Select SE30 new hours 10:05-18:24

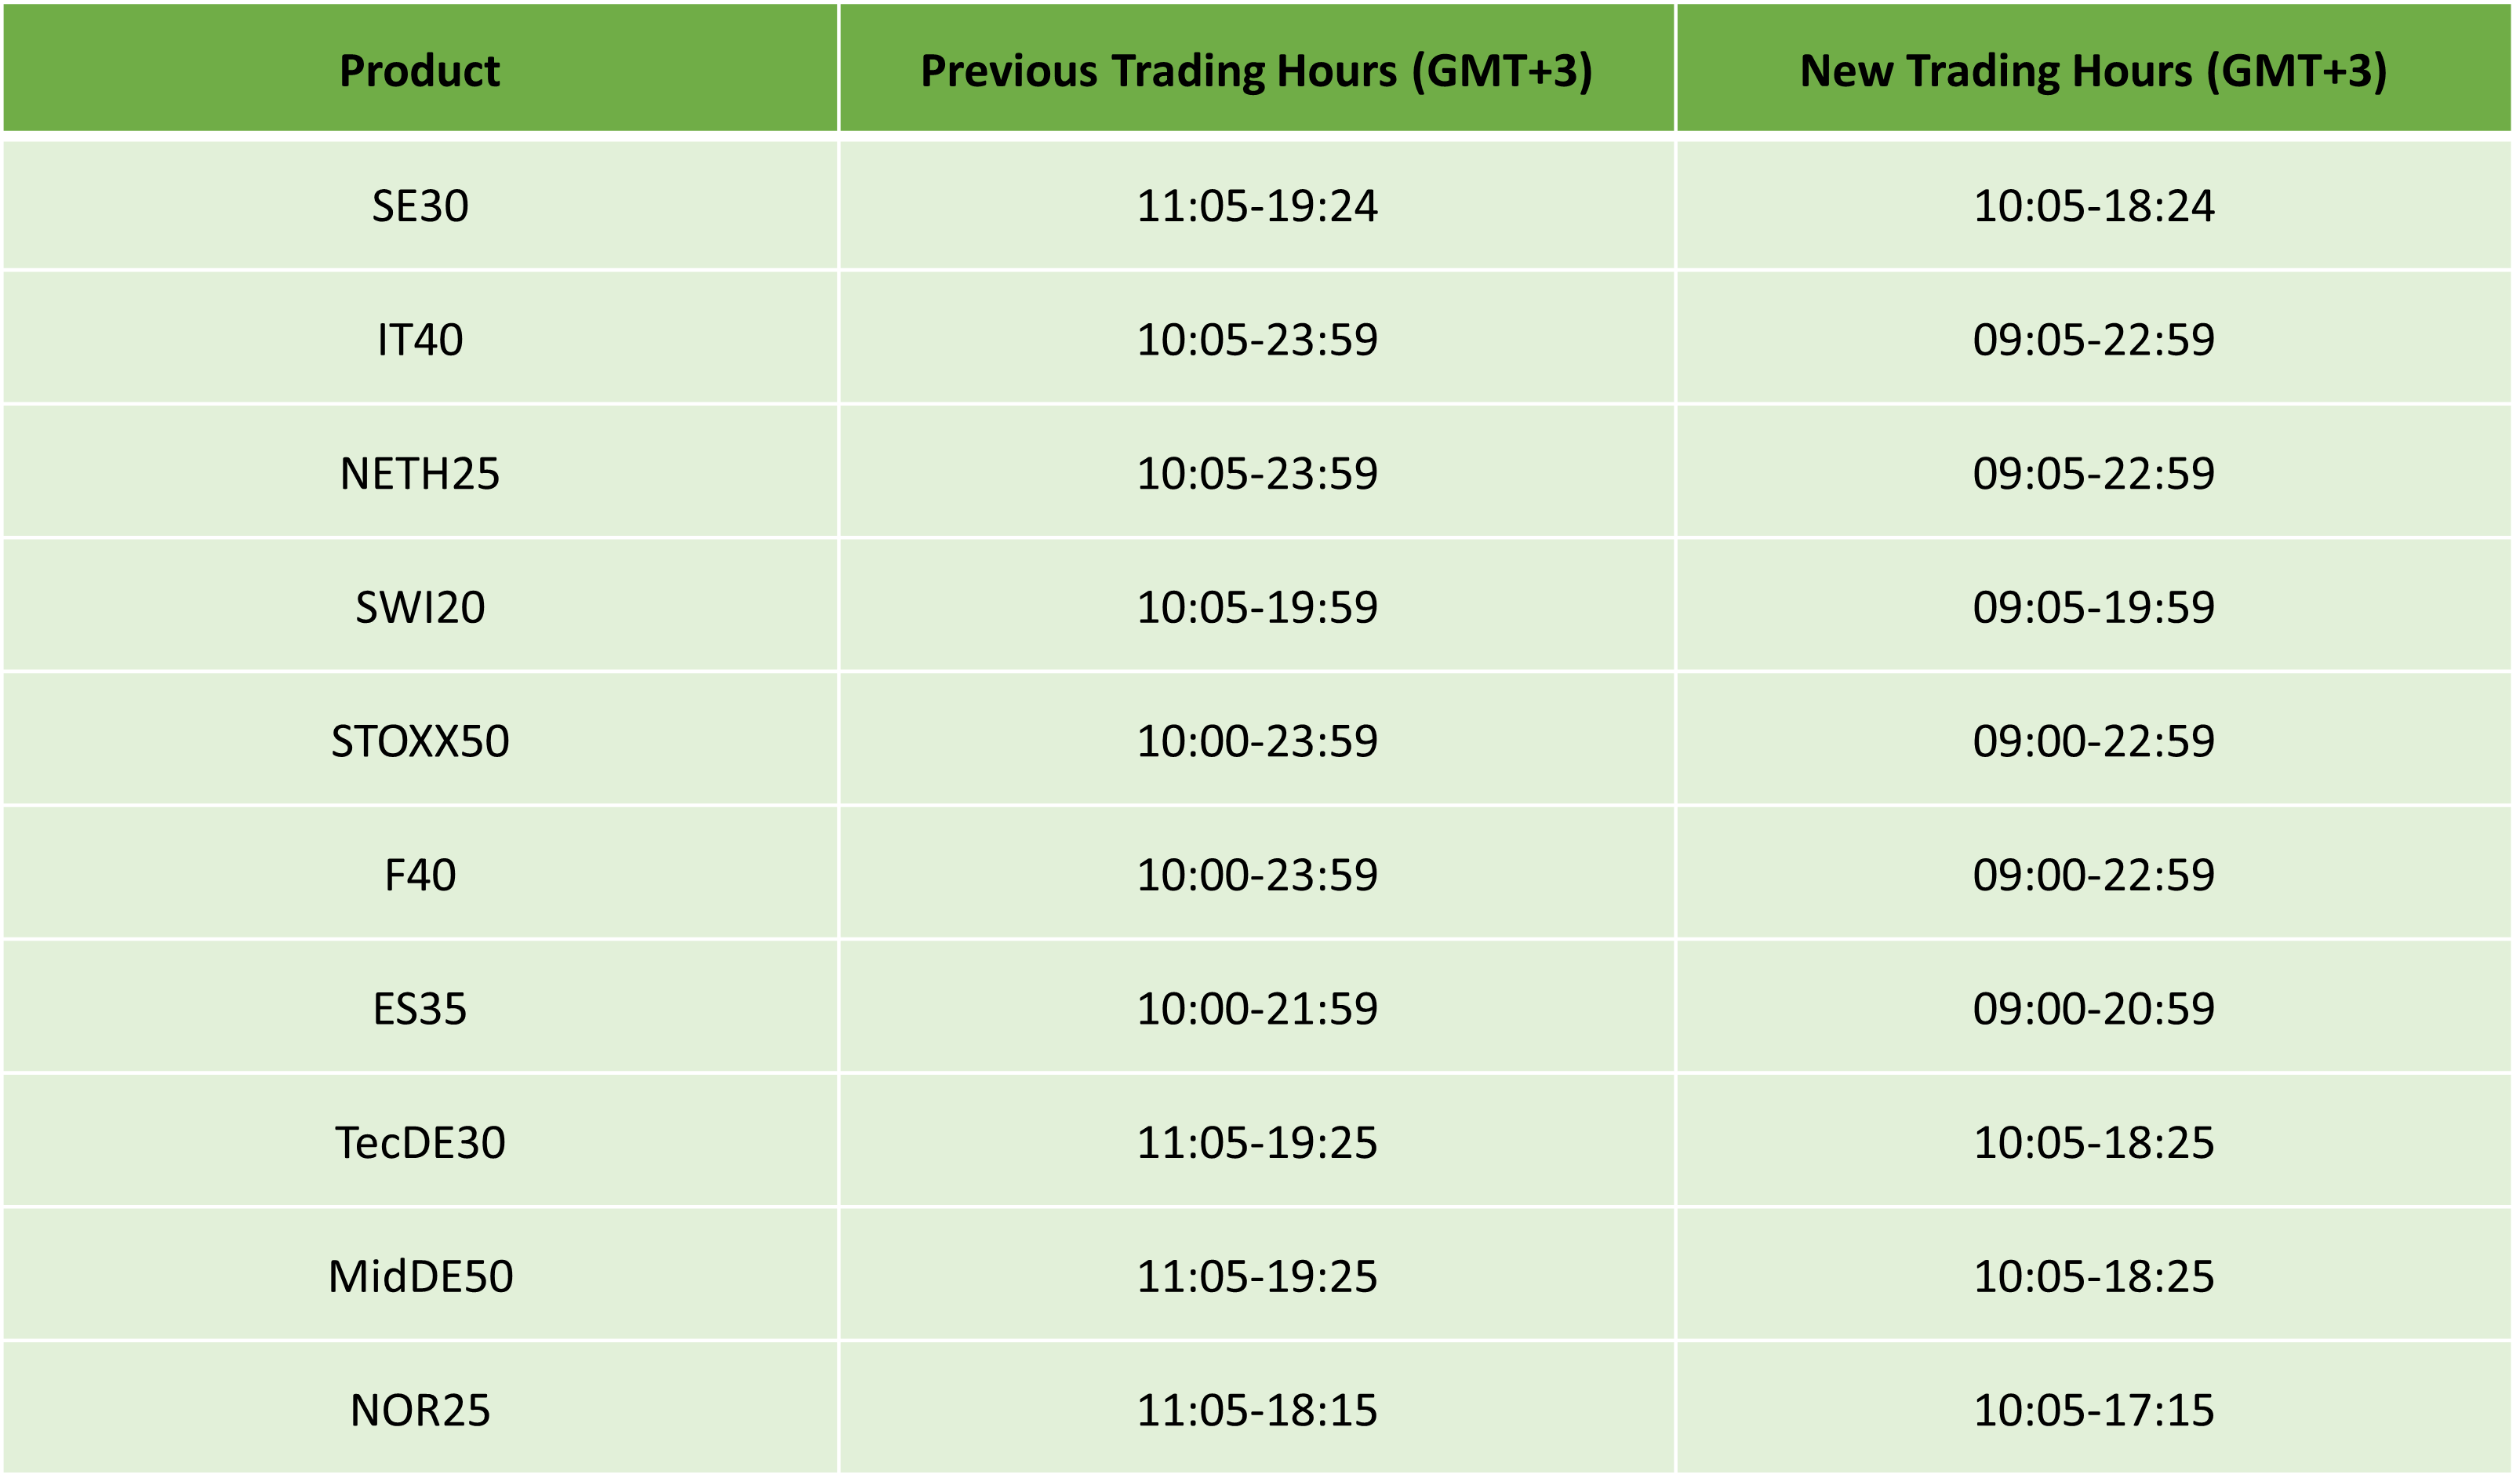tap(2093, 206)
